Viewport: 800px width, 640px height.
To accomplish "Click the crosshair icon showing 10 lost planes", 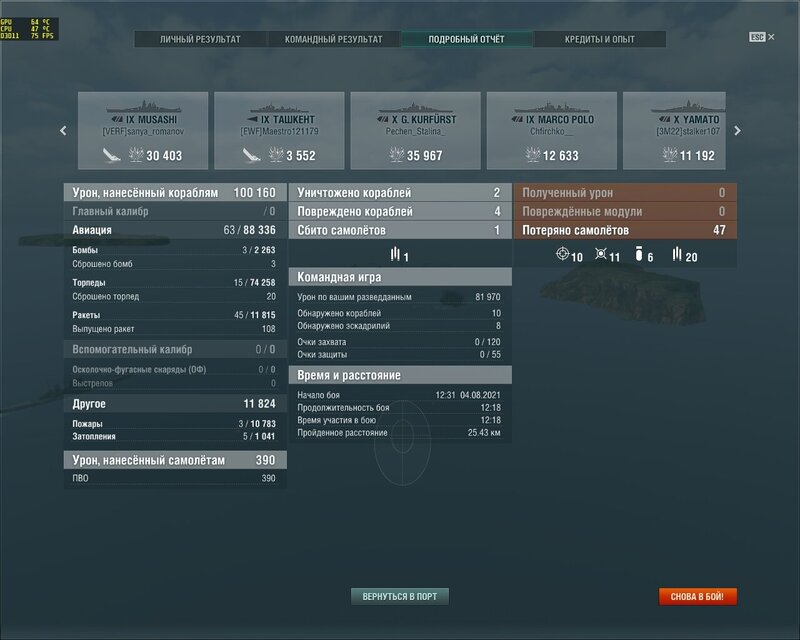I will (x=562, y=254).
